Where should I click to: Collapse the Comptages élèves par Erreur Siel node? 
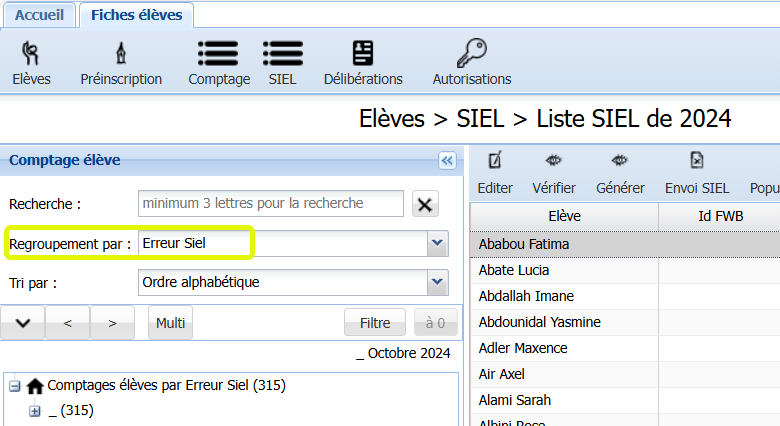(15, 385)
